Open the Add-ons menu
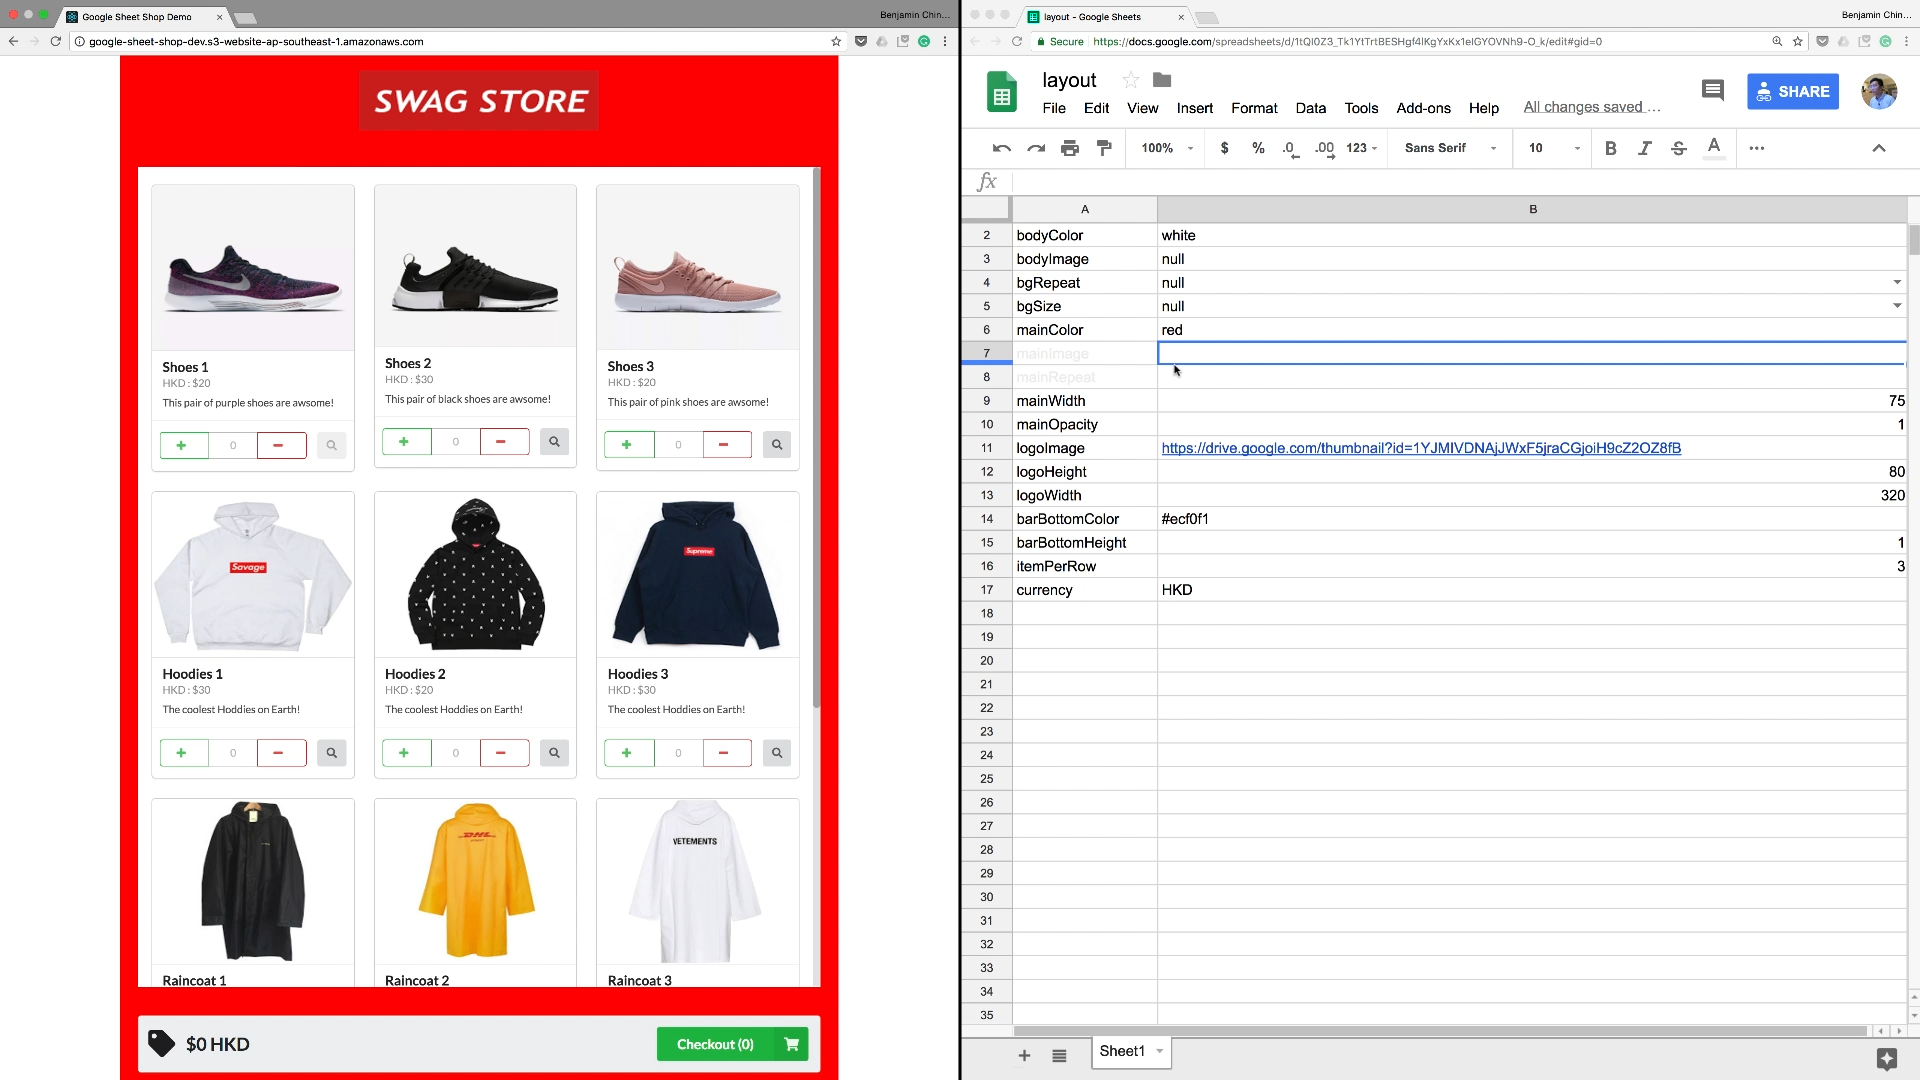Viewport: 1920px width, 1080px height. coord(1423,108)
